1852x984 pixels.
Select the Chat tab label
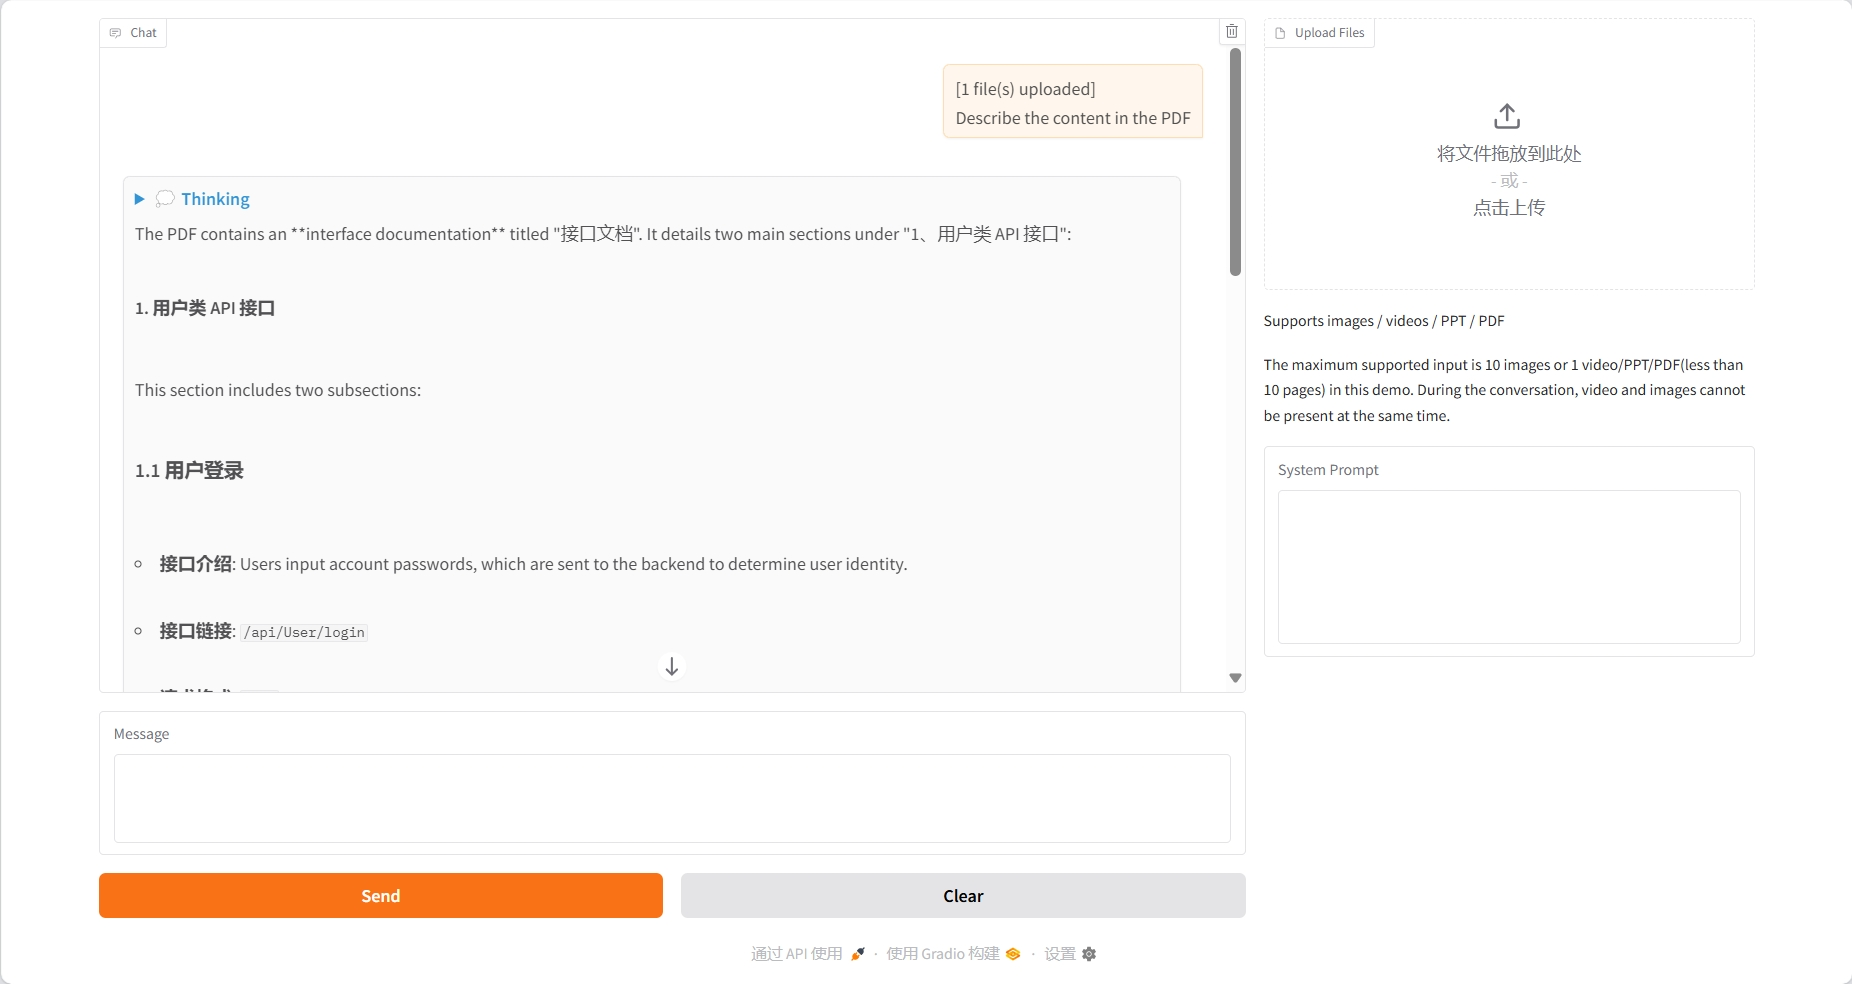[143, 33]
